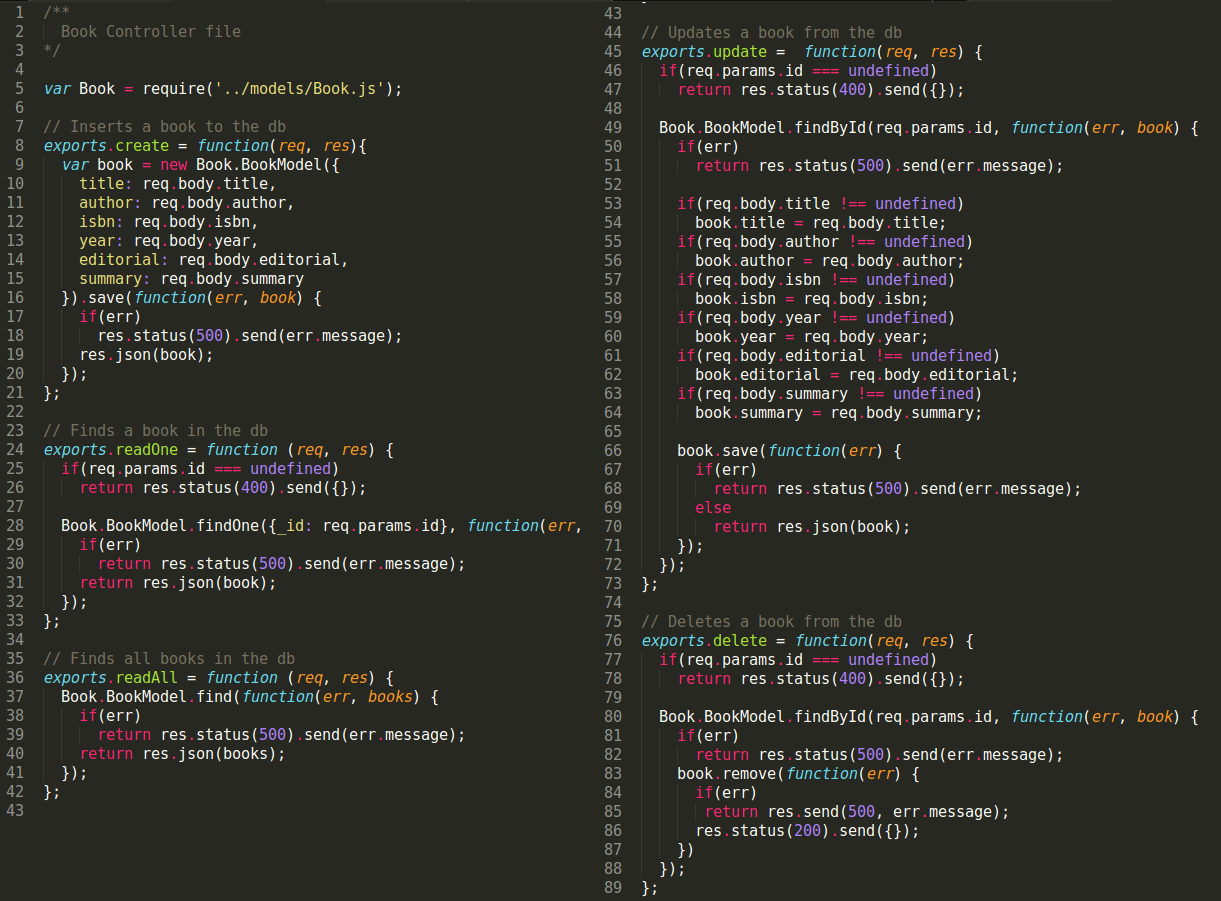Viewport: 1221px width, 901px height.
Task: Click 'book.isbn = req.body.isbn;' line
Action: [812, 298]
